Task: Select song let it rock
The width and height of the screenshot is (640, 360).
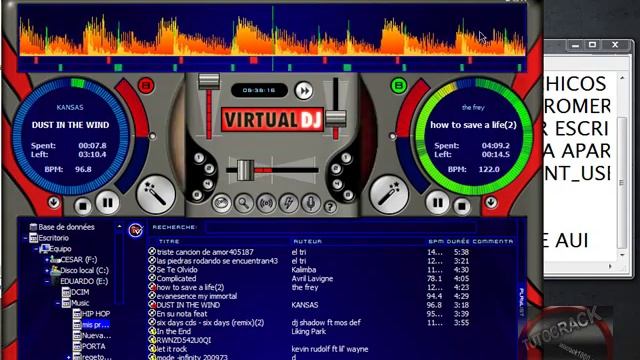Action: 171,349
